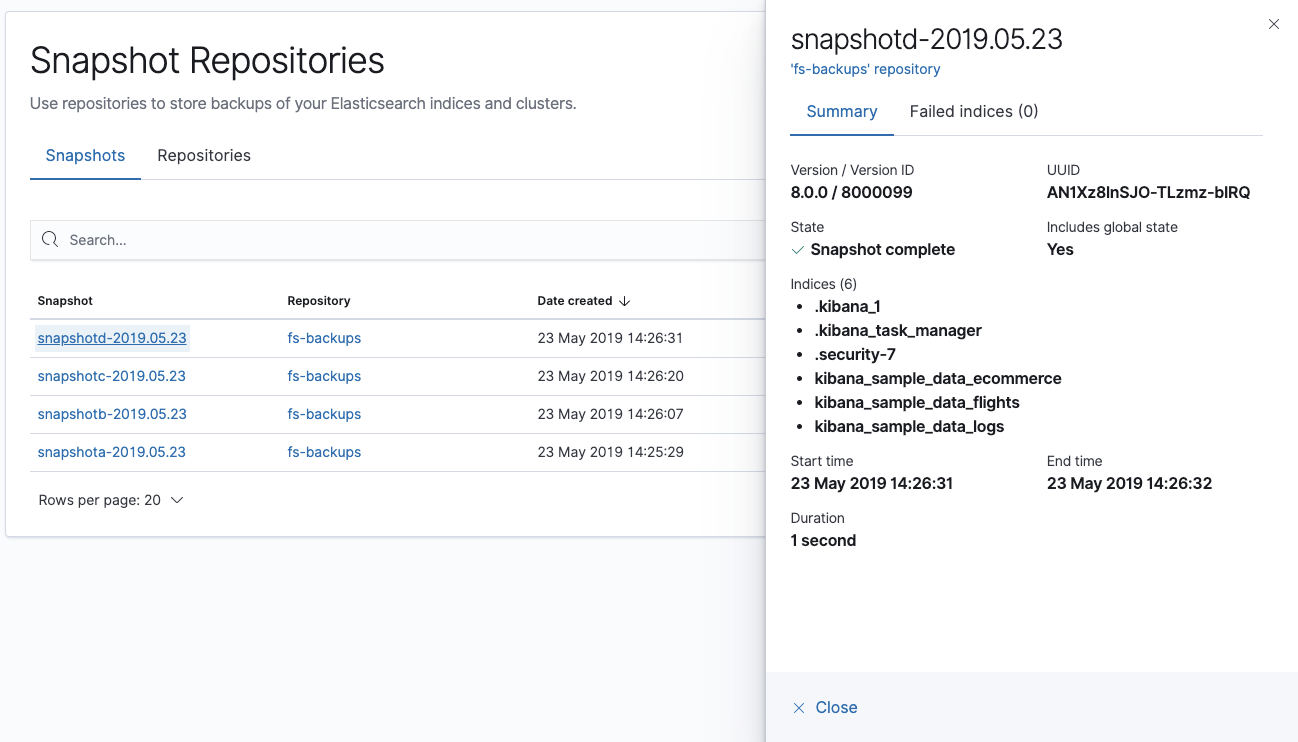Click the X icon to close the flyout
Image resolution: width=1298 pixels, height=742 pixels.
[1273, 24]
